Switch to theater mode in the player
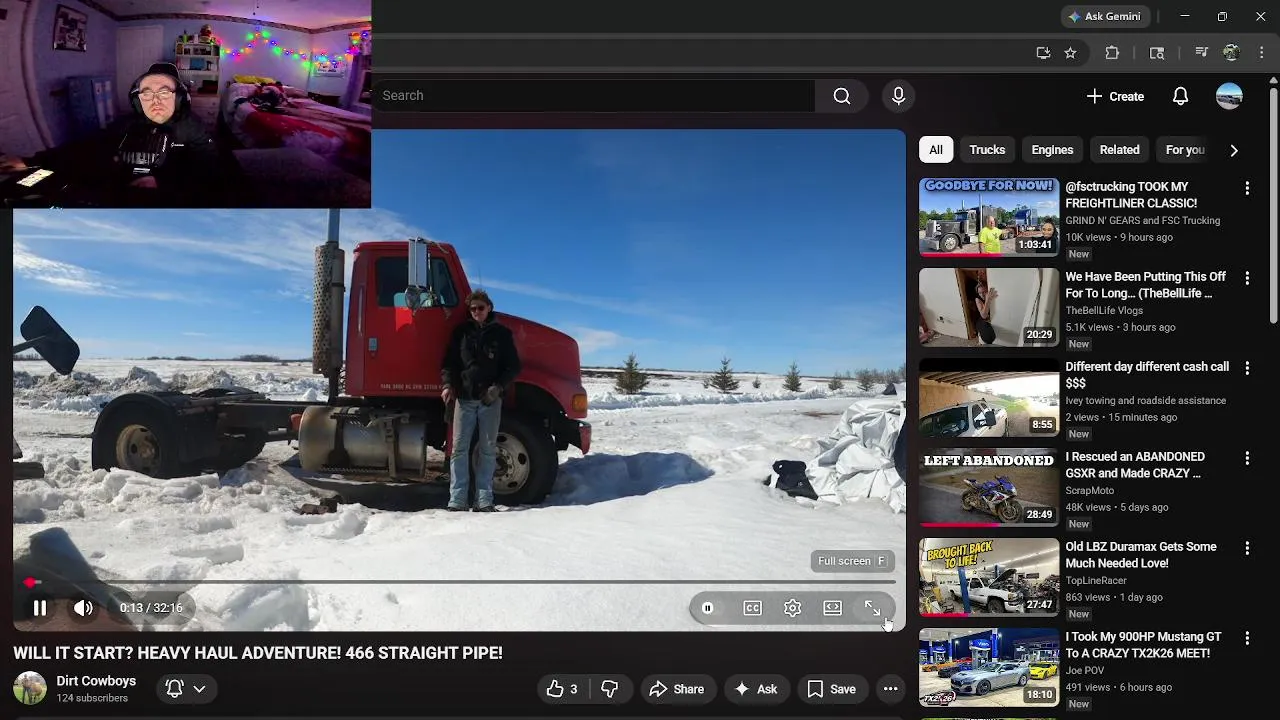 coord(832,608)
